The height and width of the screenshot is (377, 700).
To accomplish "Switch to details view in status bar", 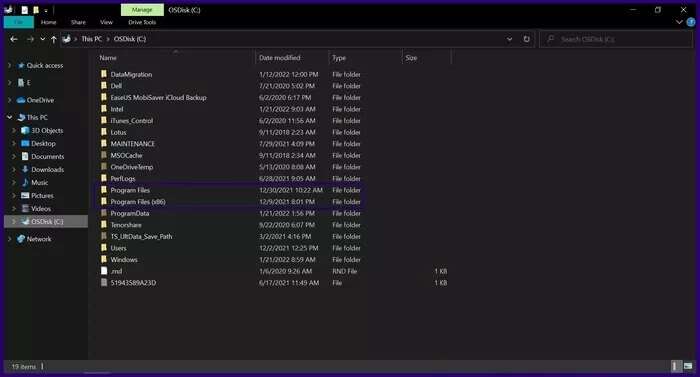I will click(675, 366).
